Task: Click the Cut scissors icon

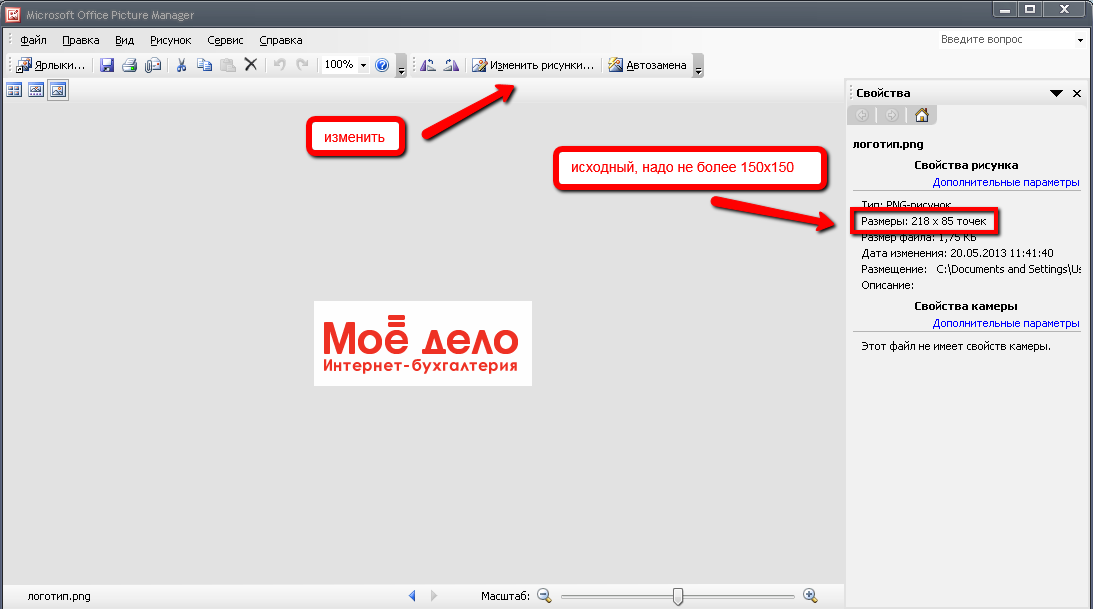Action: click(181, 65)
